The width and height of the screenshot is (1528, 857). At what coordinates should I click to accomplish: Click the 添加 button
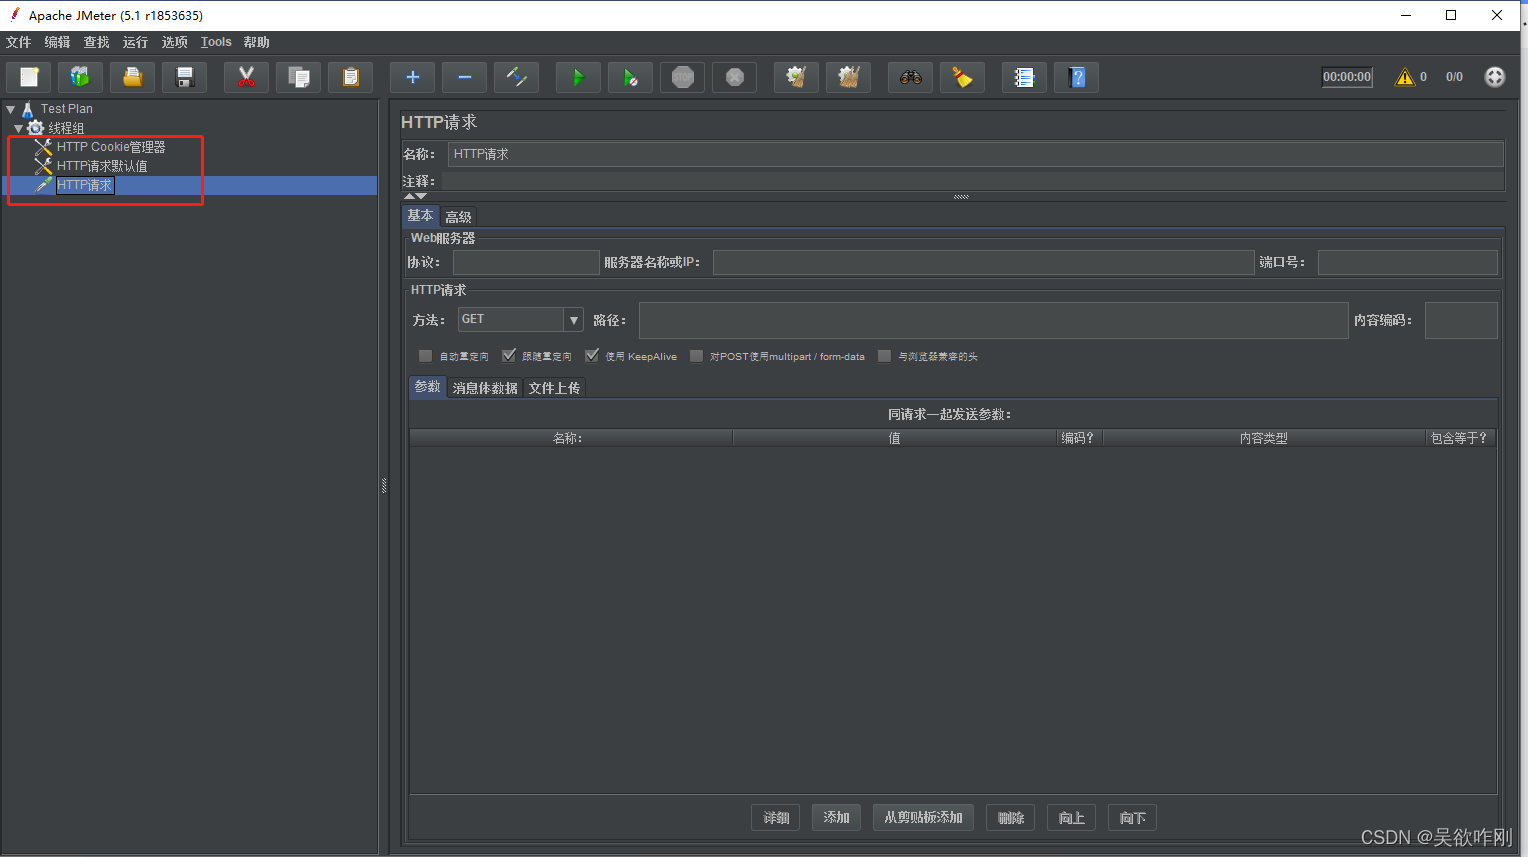837,818
